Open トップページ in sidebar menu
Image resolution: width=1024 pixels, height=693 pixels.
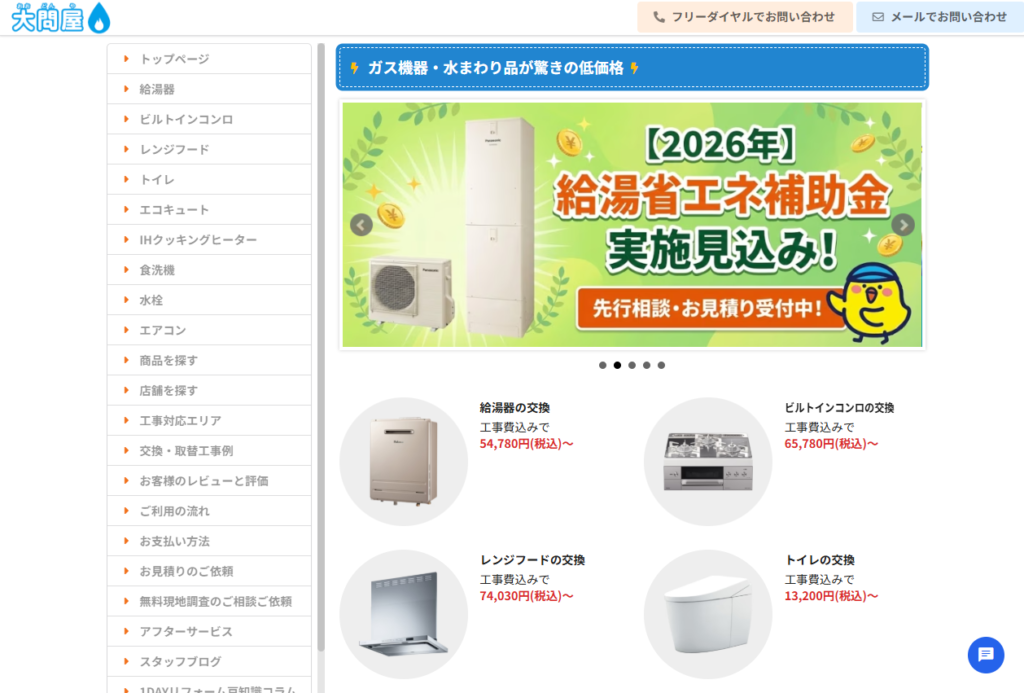coord(209,59)
